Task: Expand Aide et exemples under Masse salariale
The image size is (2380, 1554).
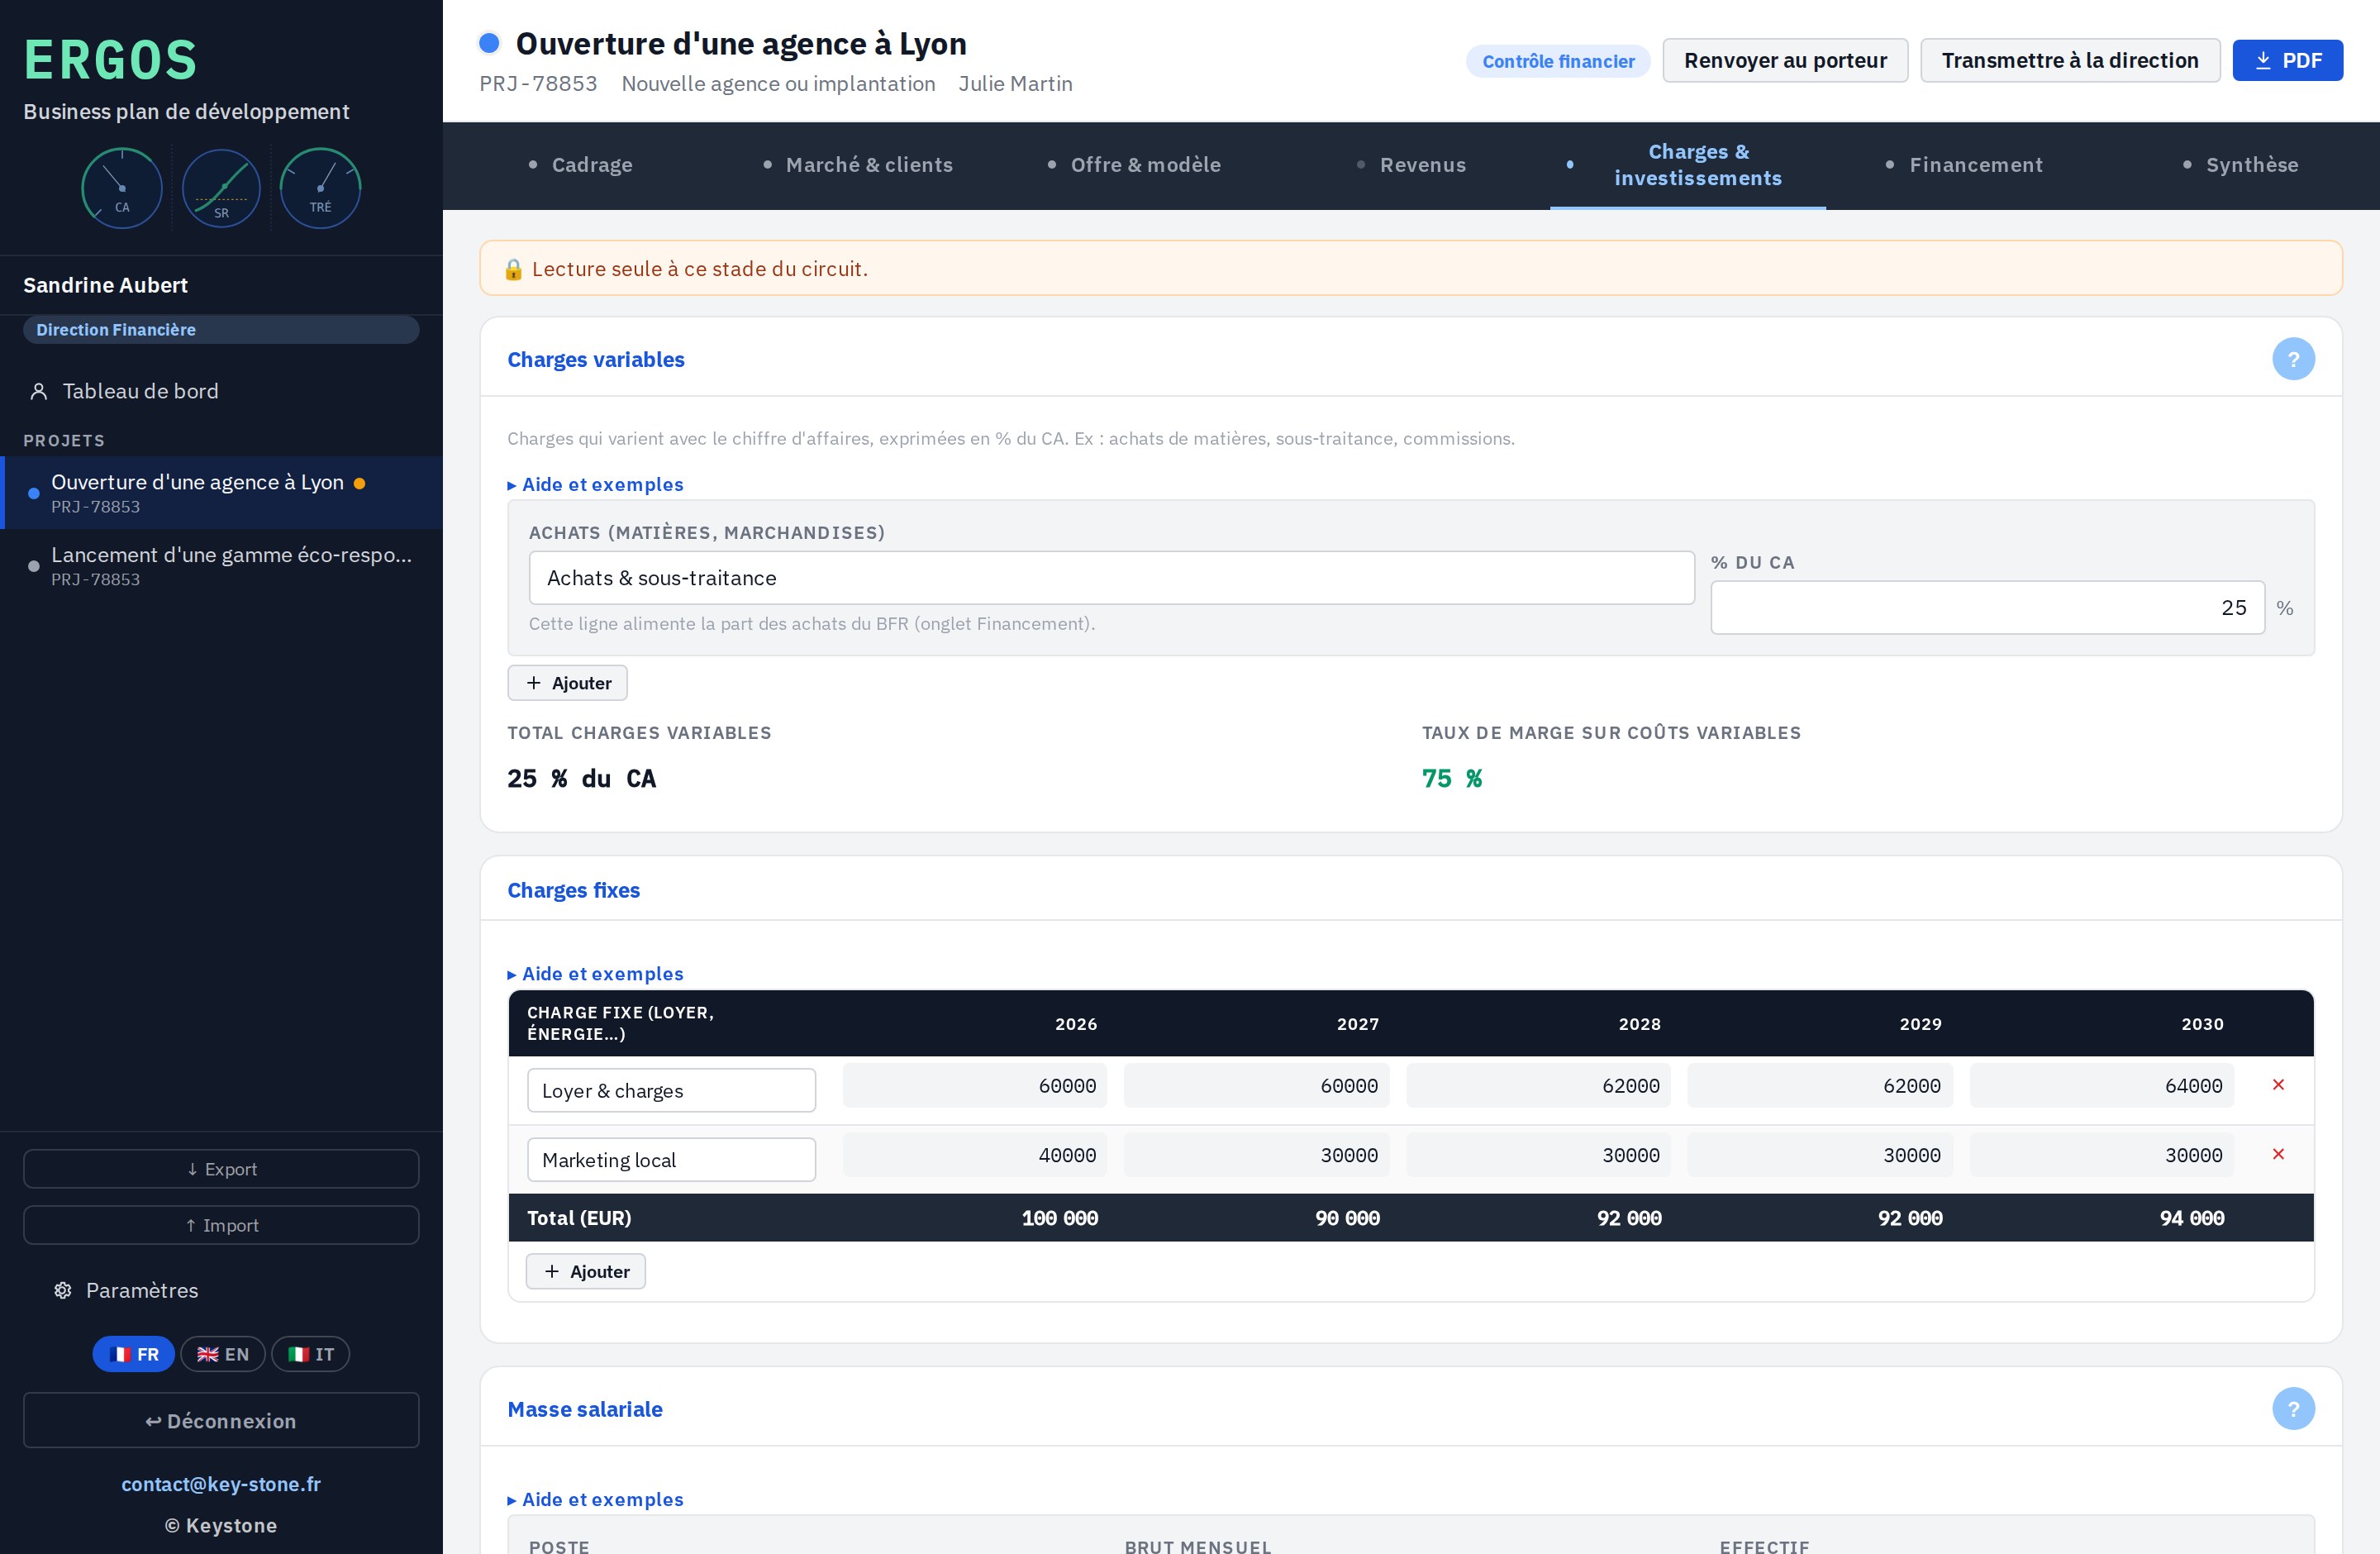Action: click(596, 1500)
